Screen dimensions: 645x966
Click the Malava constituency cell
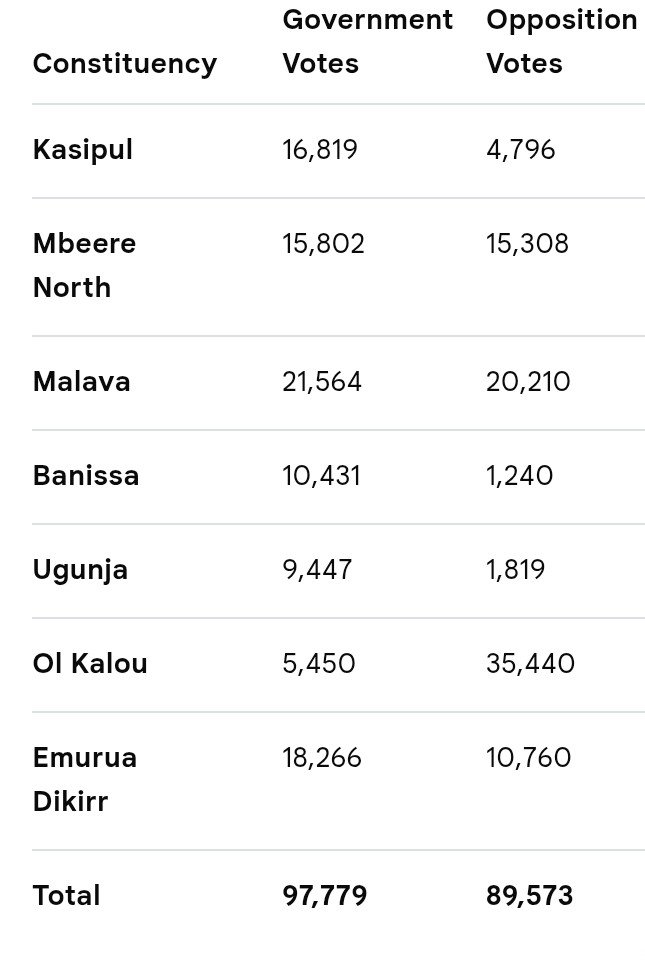[82, 382]
